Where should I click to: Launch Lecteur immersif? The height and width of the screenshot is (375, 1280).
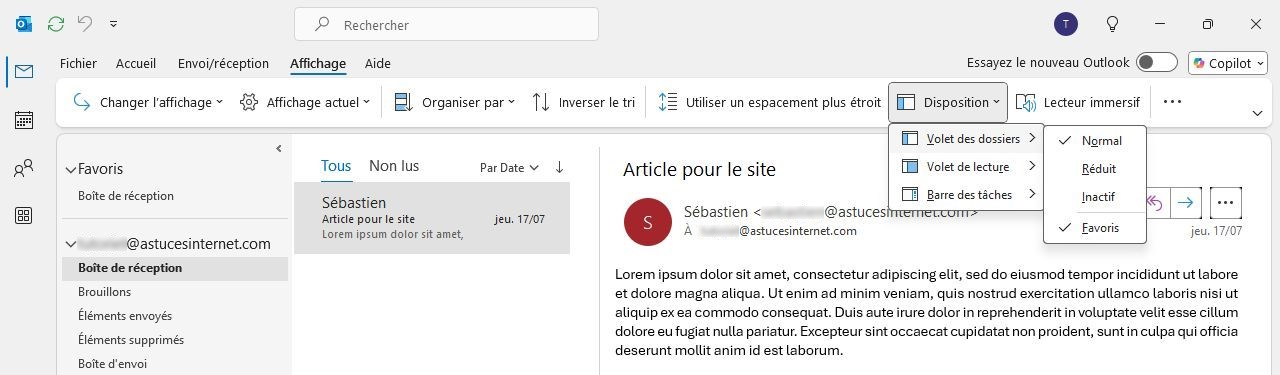tap(1077, 102)
